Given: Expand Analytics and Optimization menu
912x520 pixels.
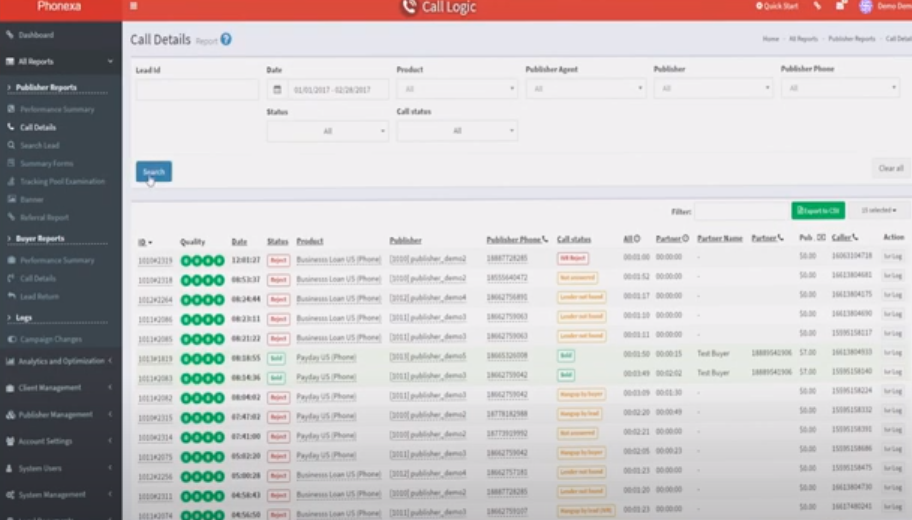Looking at the screenshot, I should (x=60, y=361).
